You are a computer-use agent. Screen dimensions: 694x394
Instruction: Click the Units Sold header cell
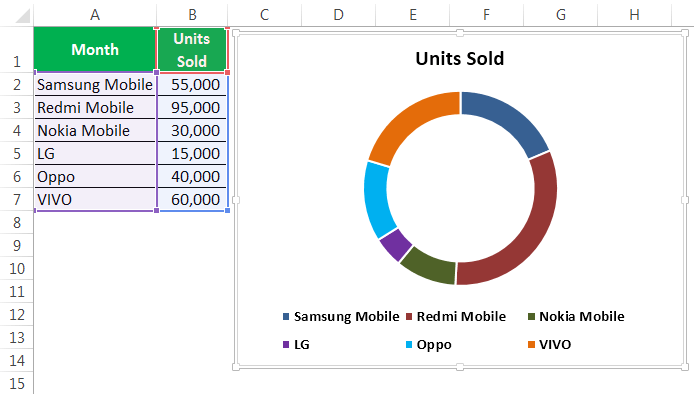[192, 50]
